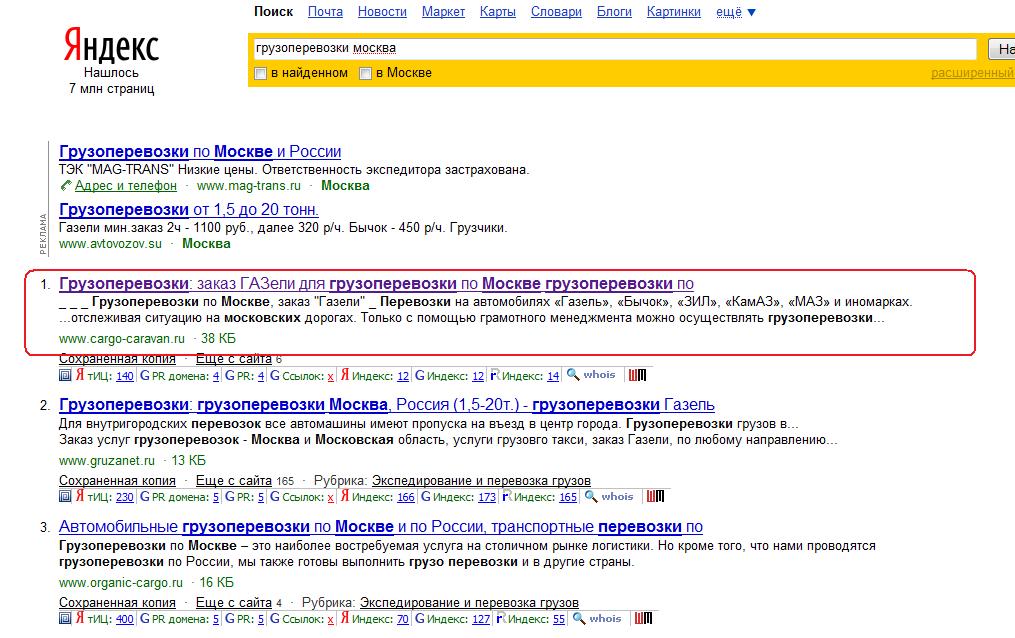1015x638 pixels.
Task: Open 'Еще с сайта' link with 165 pages
Action: (234, 481)
